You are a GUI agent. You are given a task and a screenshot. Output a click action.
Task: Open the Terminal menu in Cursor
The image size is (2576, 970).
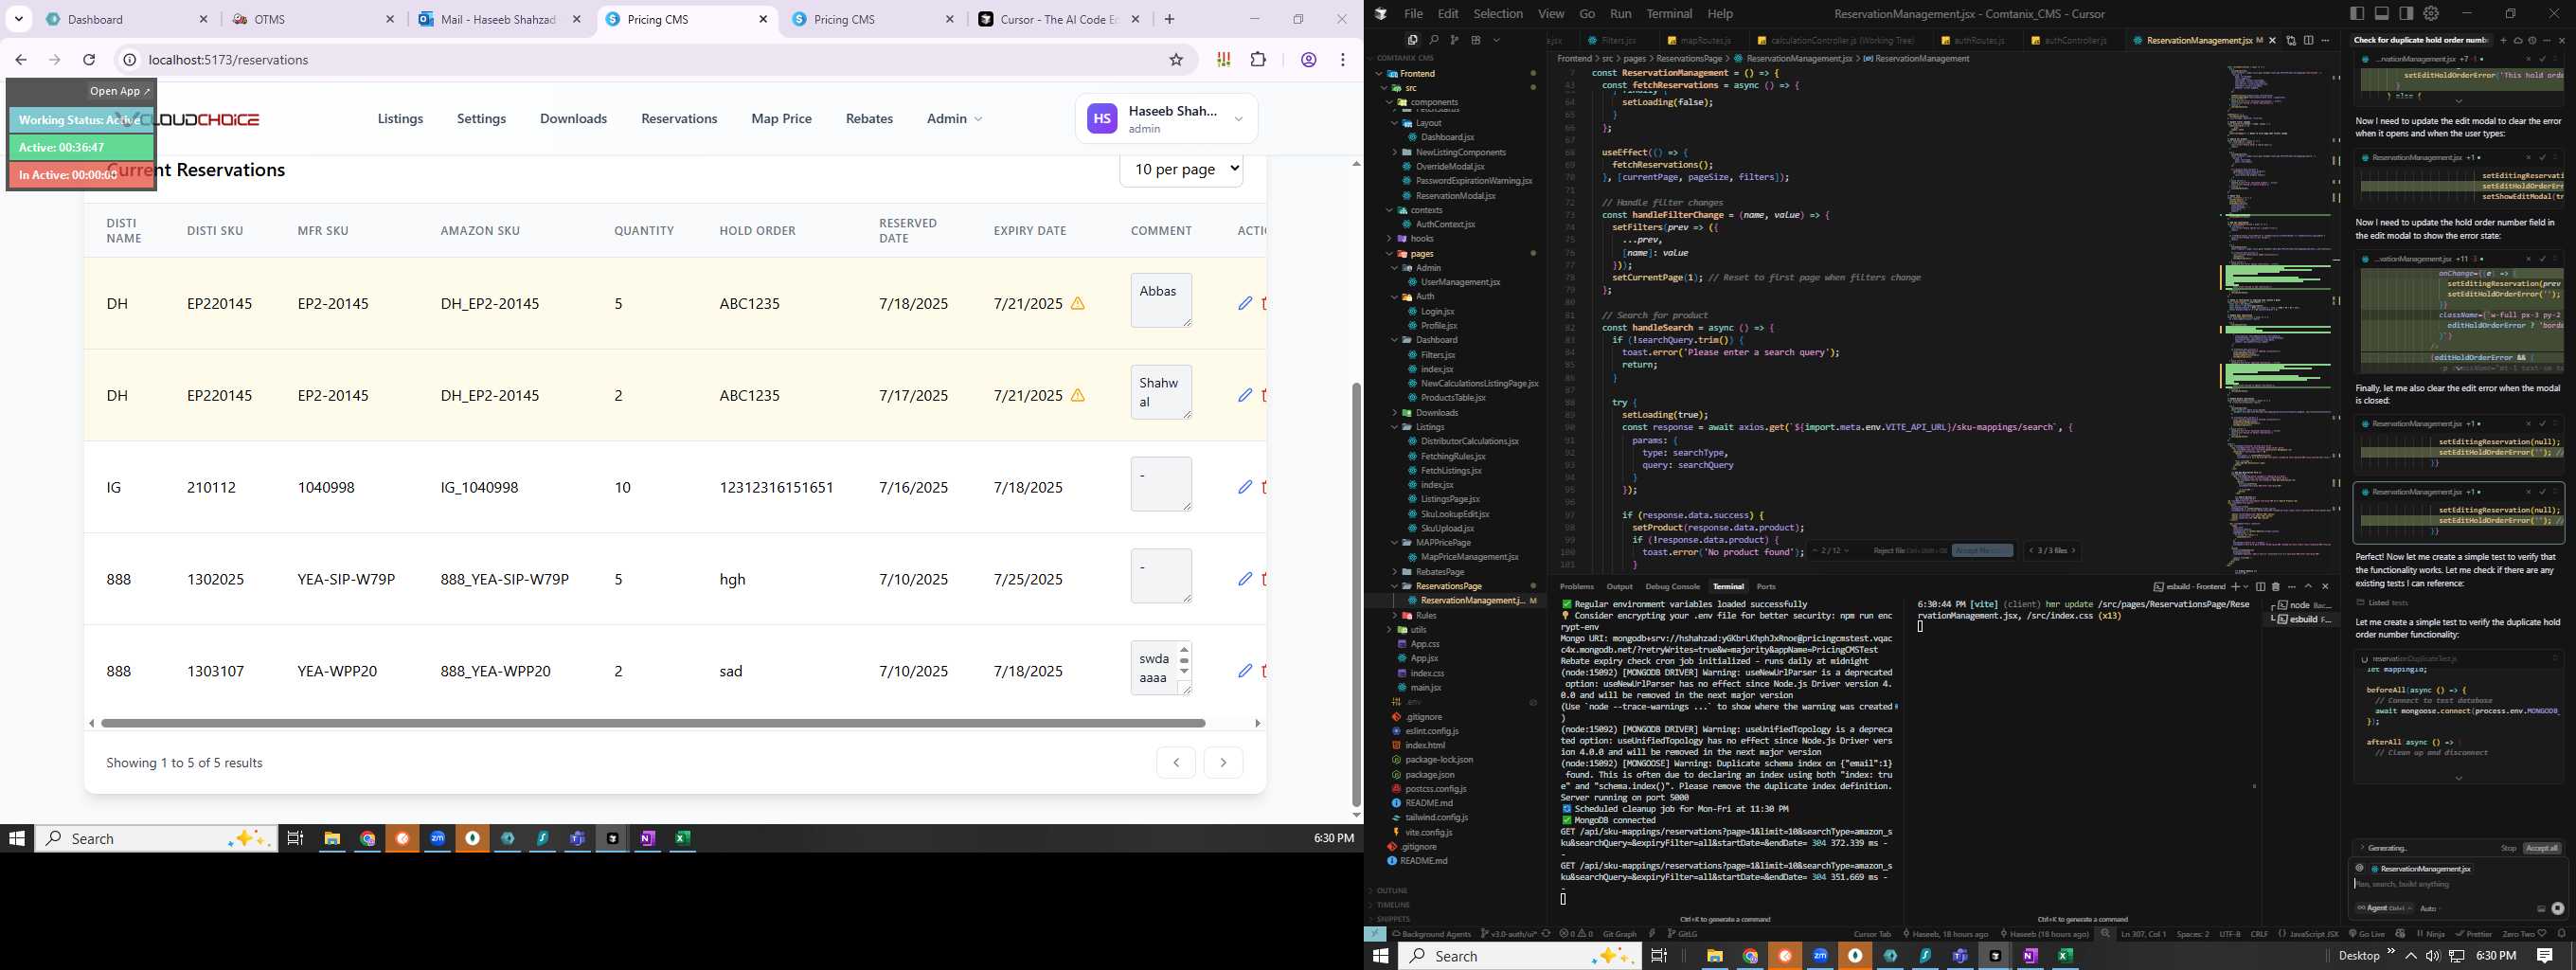pyautogui.click(x=1669, y=13)
